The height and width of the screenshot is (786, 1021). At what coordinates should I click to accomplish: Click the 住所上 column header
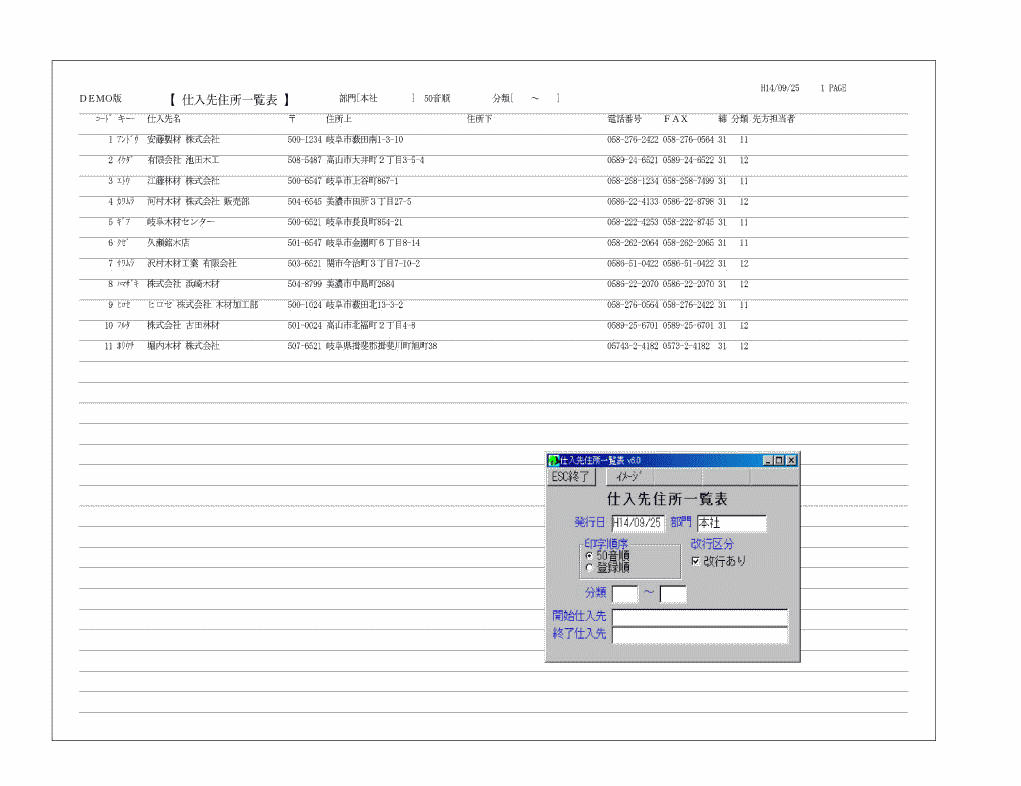(339, 119)
